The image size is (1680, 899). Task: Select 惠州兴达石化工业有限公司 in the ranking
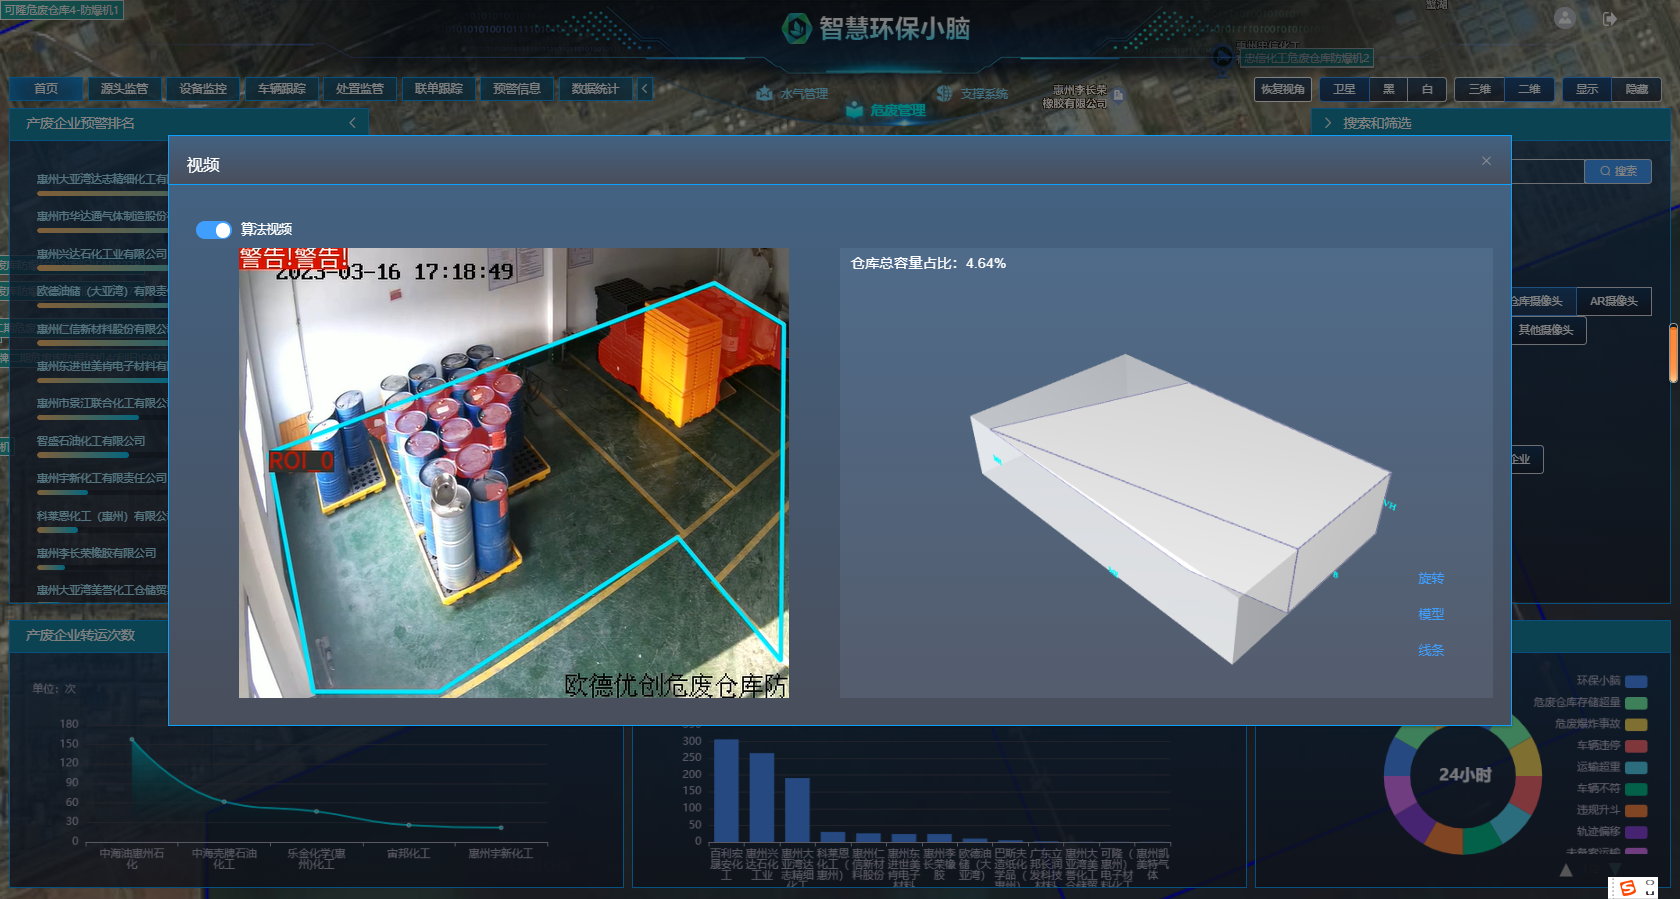pos(102,254)
